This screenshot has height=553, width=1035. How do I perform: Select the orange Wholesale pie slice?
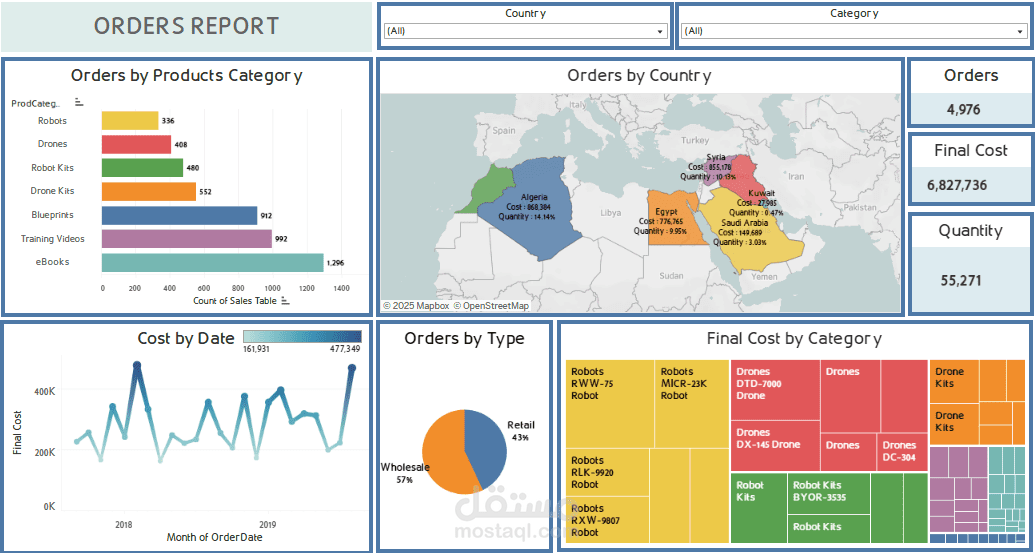[446, 453]
